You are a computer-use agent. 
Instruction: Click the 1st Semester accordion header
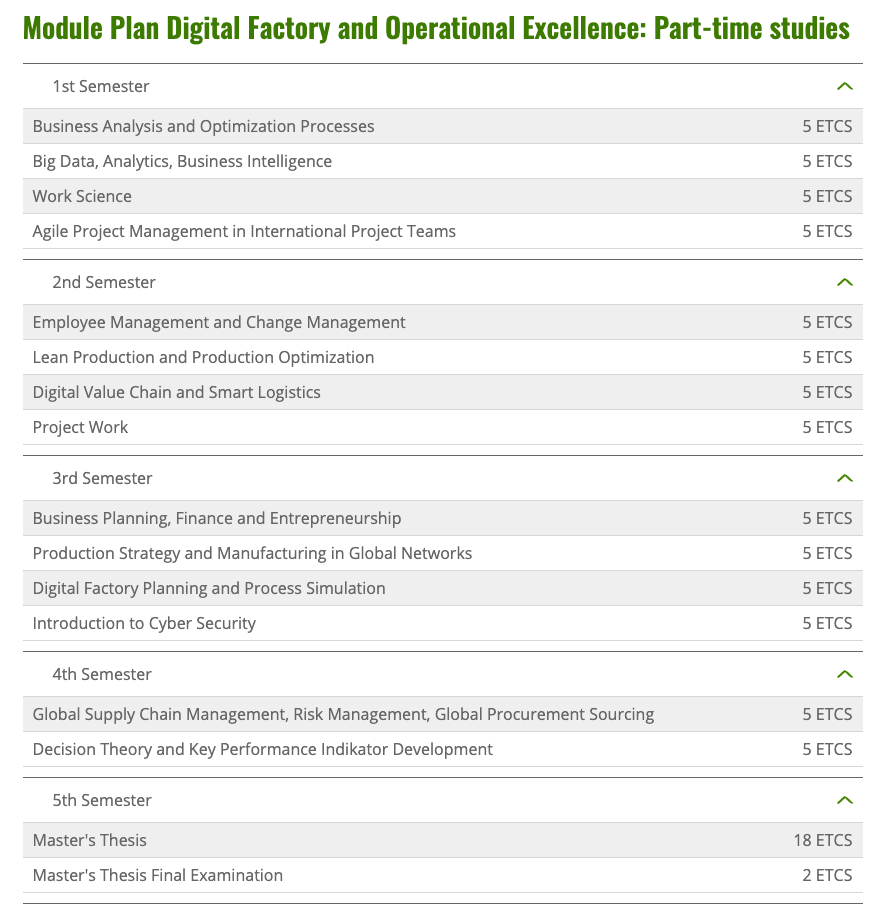(x=443, y=86)
